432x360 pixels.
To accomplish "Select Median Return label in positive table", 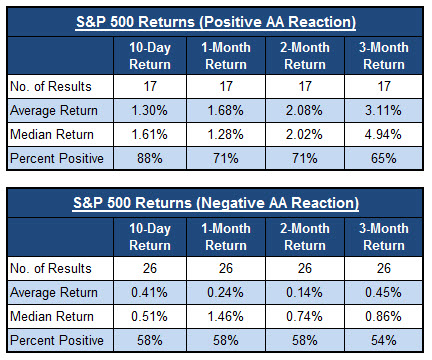I will (52, 134).
